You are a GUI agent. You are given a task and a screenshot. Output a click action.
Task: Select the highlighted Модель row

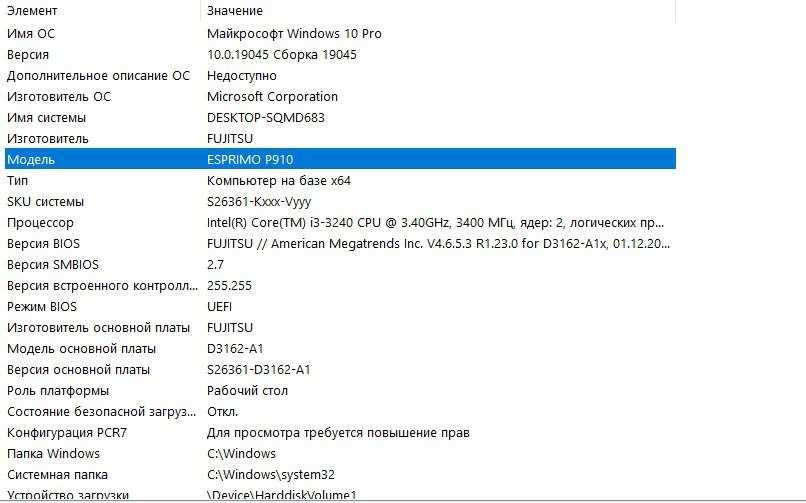(340, 159)
